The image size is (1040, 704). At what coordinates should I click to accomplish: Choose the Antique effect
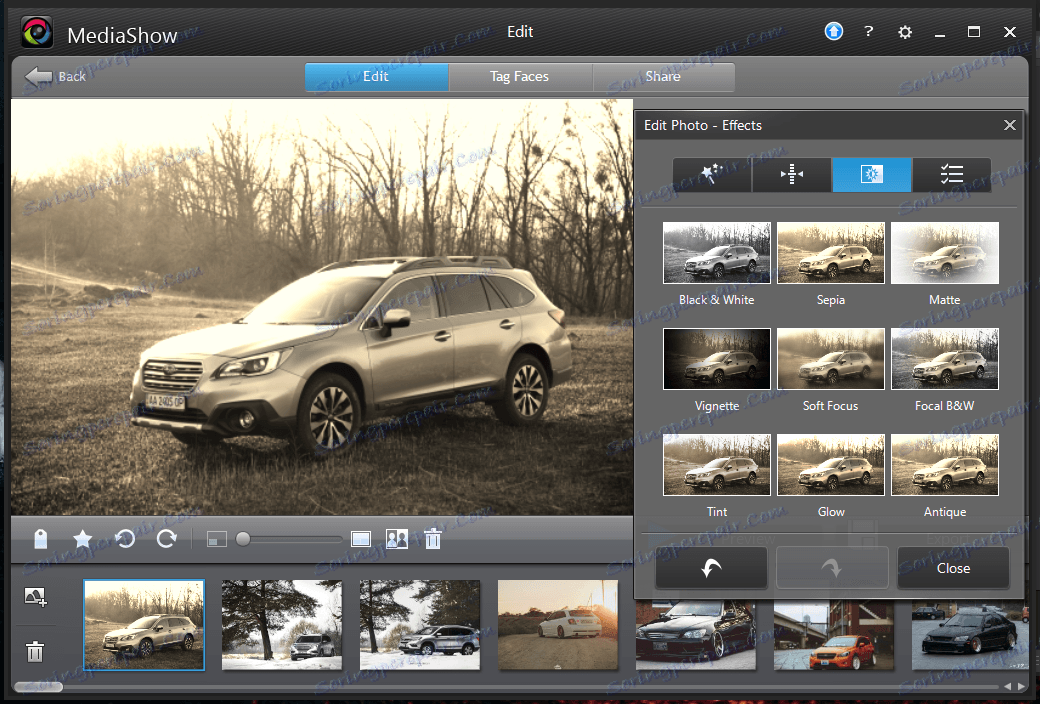(x=944, y=465)
